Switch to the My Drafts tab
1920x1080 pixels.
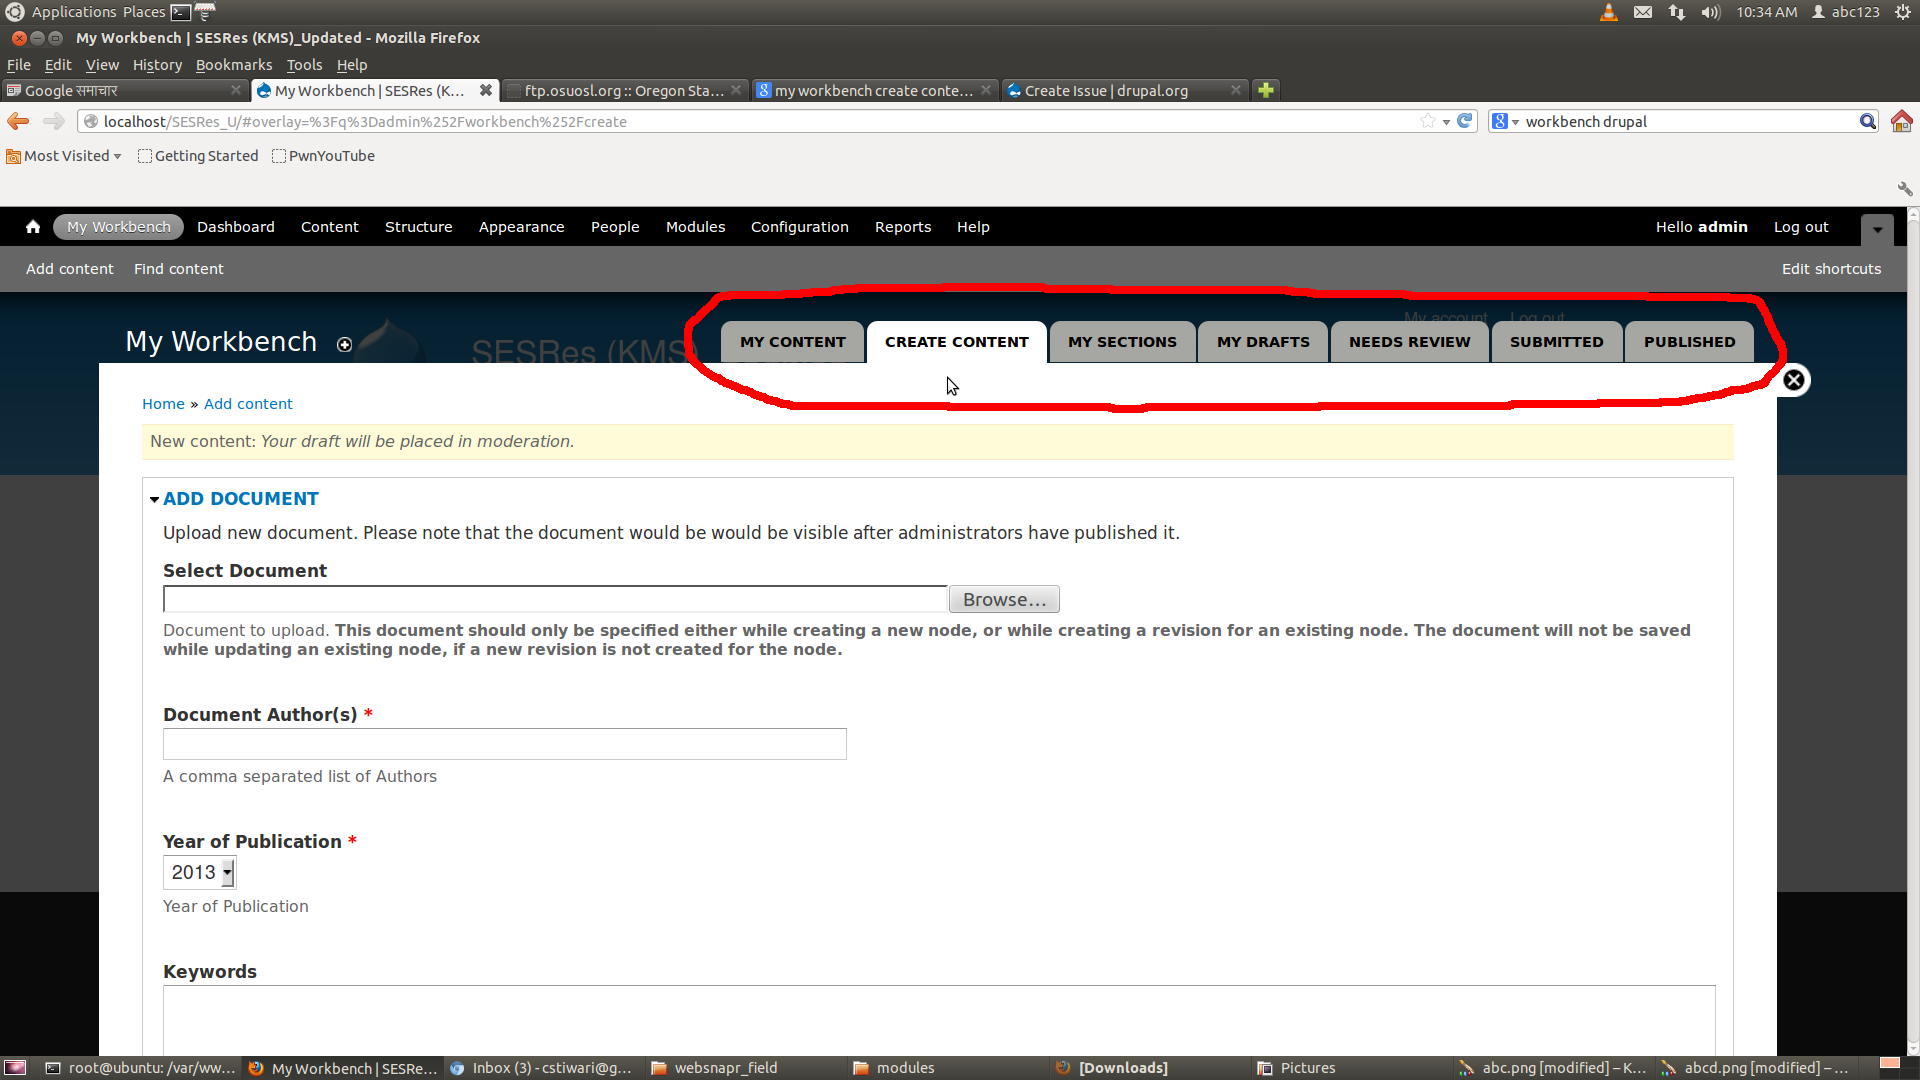[x=1263, y=342]
